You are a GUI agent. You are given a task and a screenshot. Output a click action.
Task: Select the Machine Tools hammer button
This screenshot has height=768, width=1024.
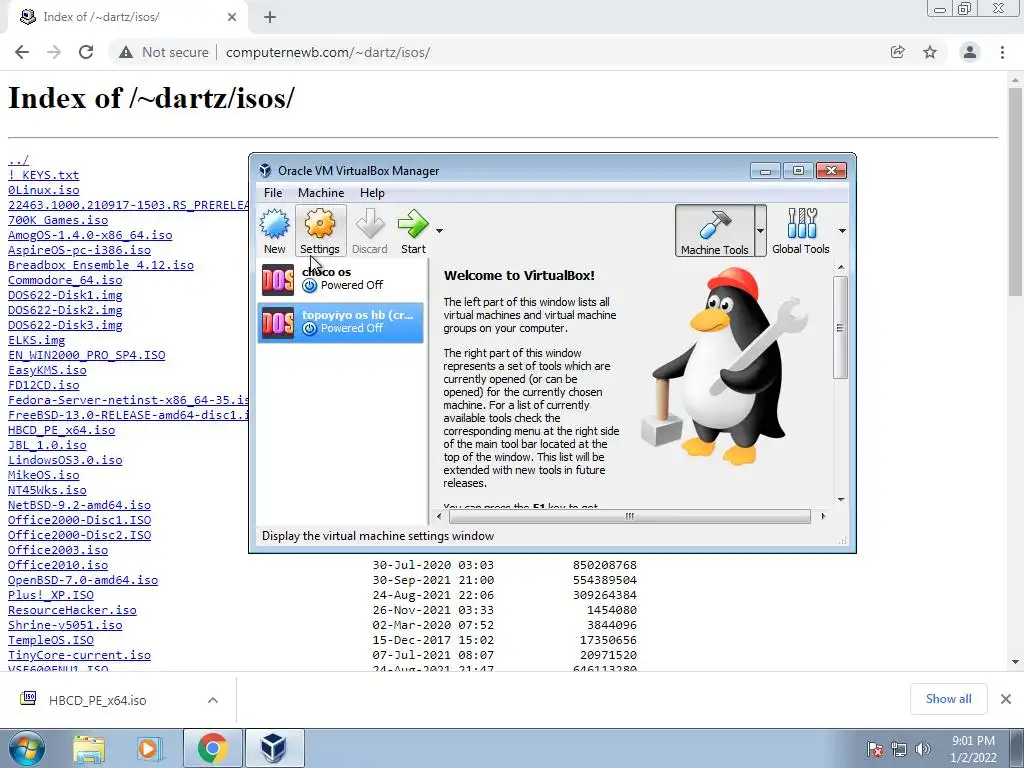pos(714,231)
